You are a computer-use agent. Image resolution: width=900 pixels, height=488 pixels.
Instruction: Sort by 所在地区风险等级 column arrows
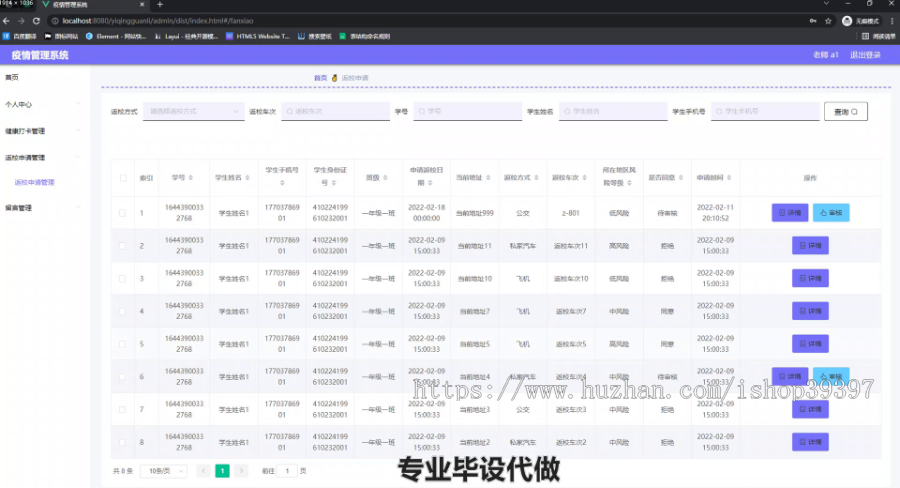[x=629, y=183]
